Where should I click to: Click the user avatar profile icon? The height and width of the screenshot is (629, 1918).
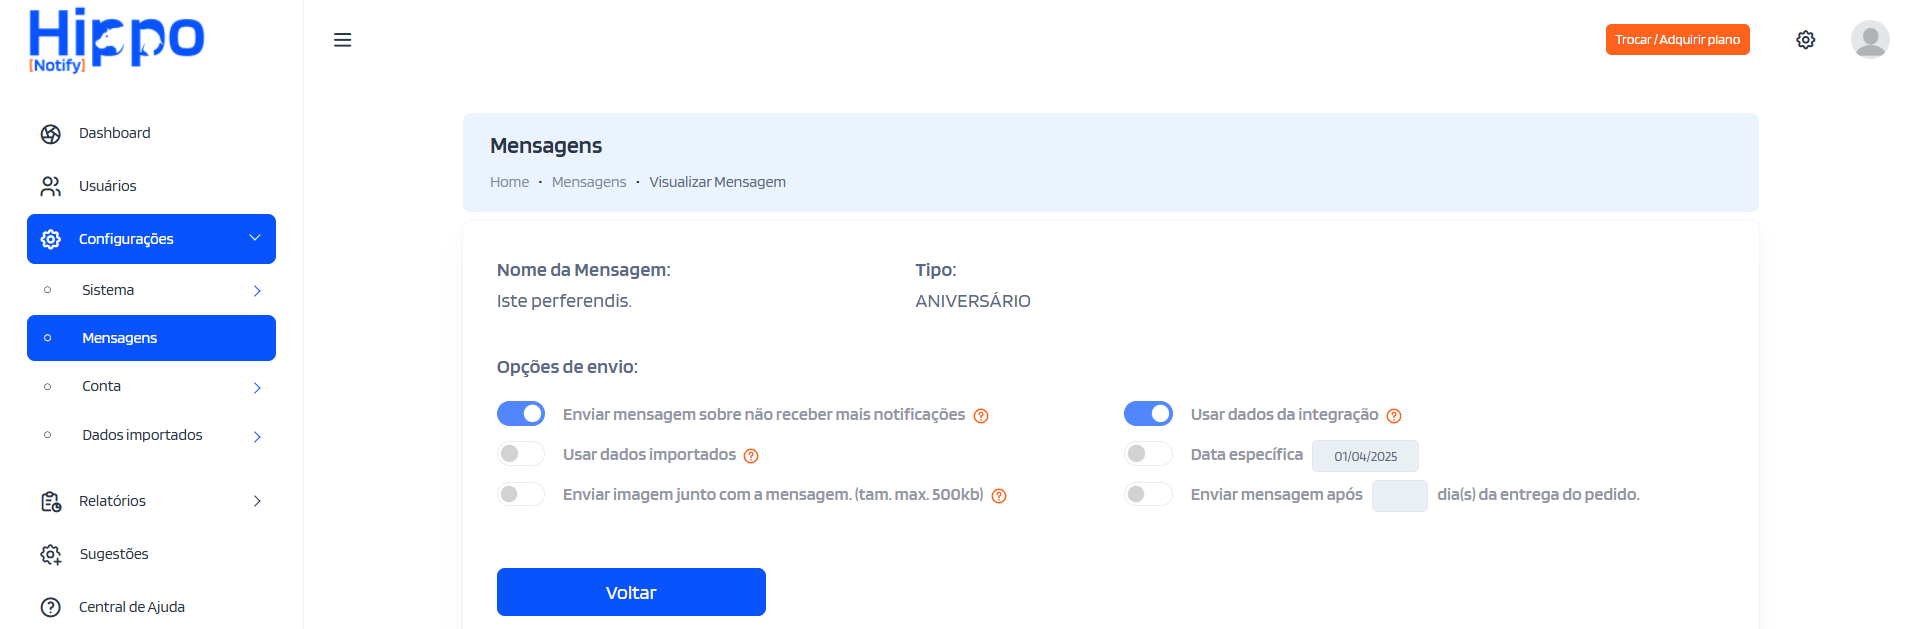[x=1869, y=40]
